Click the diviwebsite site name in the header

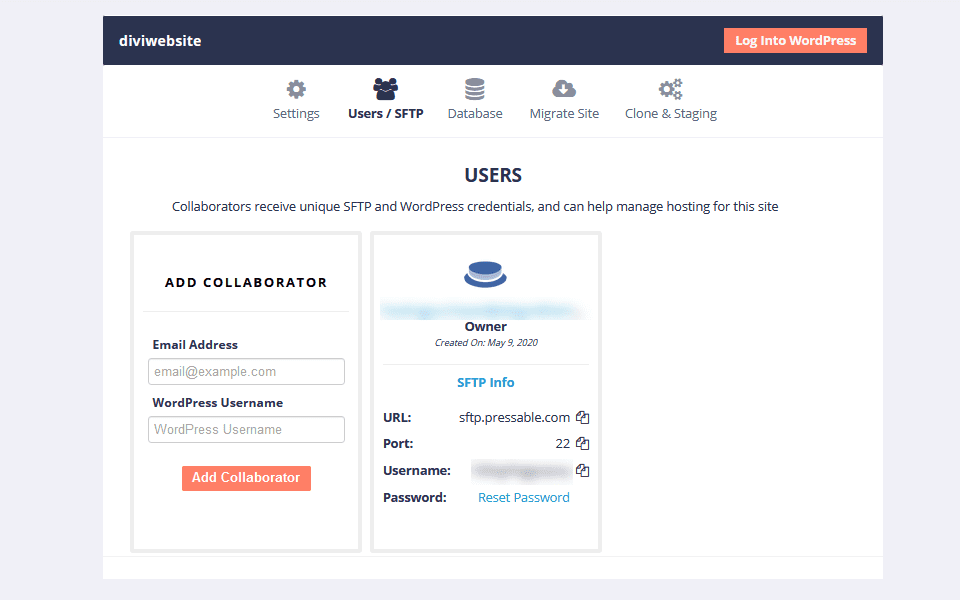[160, 41]
